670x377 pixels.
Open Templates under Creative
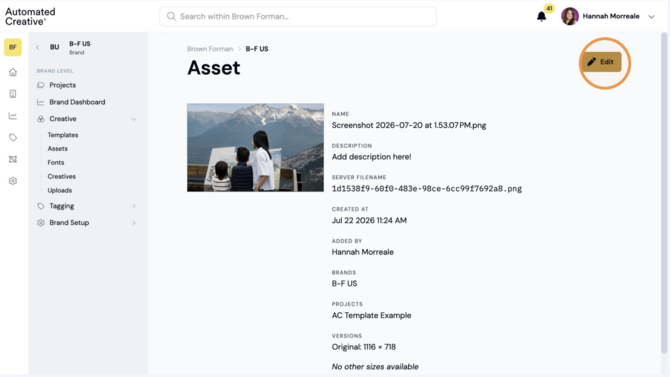coord(63,135)
